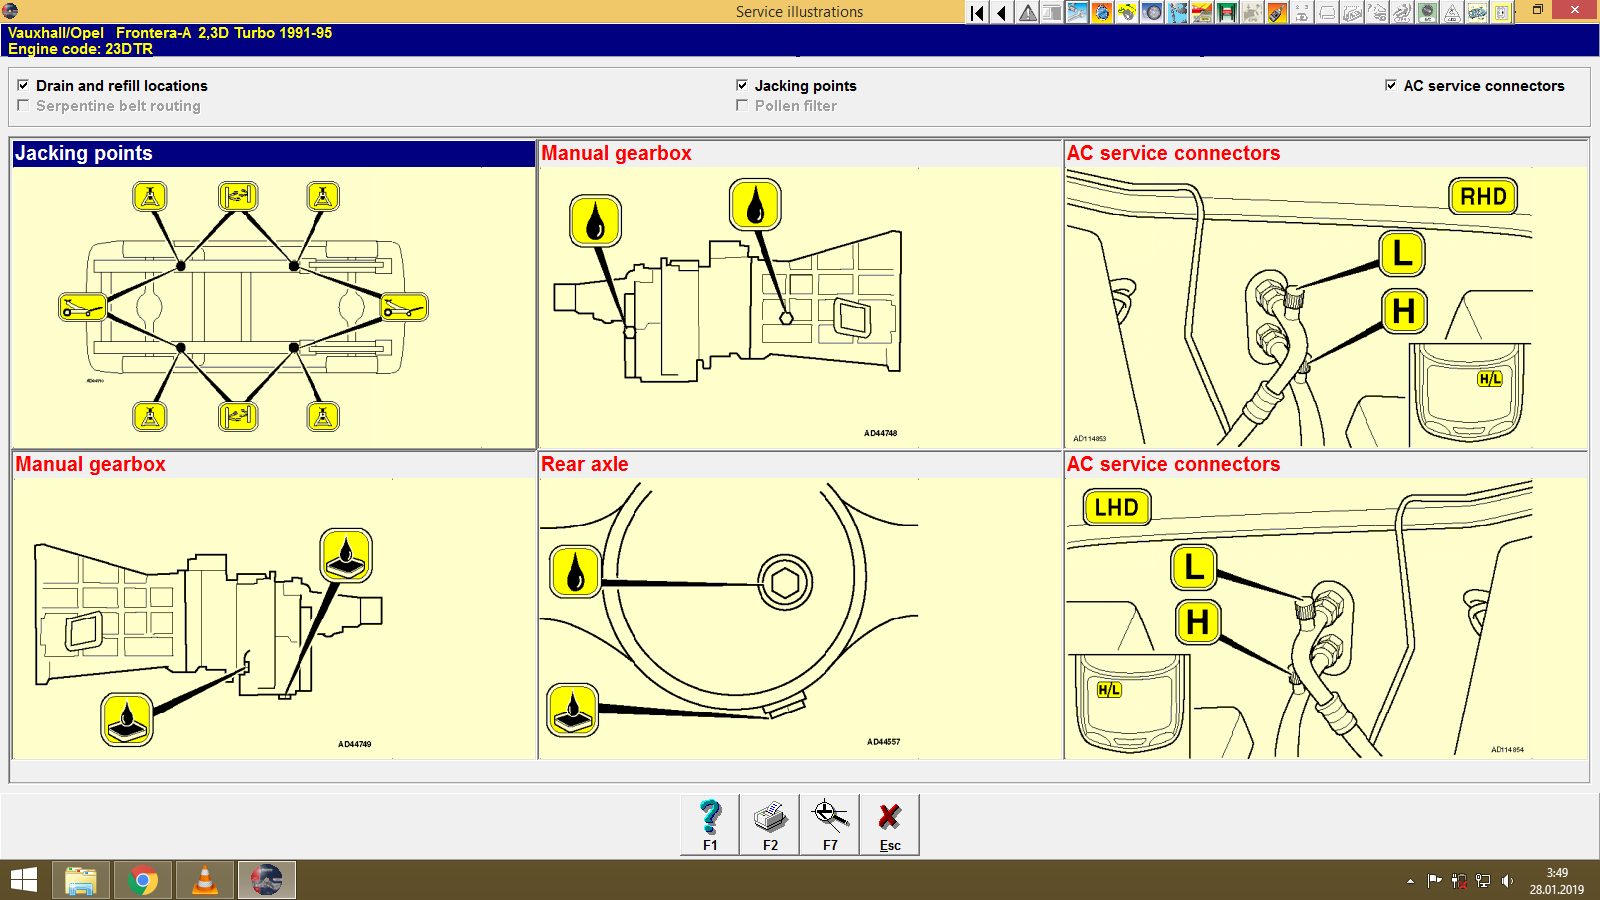Open the warning triangle toolbar icon
This screenshot has height=900, width=1600.
coord(1026,12)
